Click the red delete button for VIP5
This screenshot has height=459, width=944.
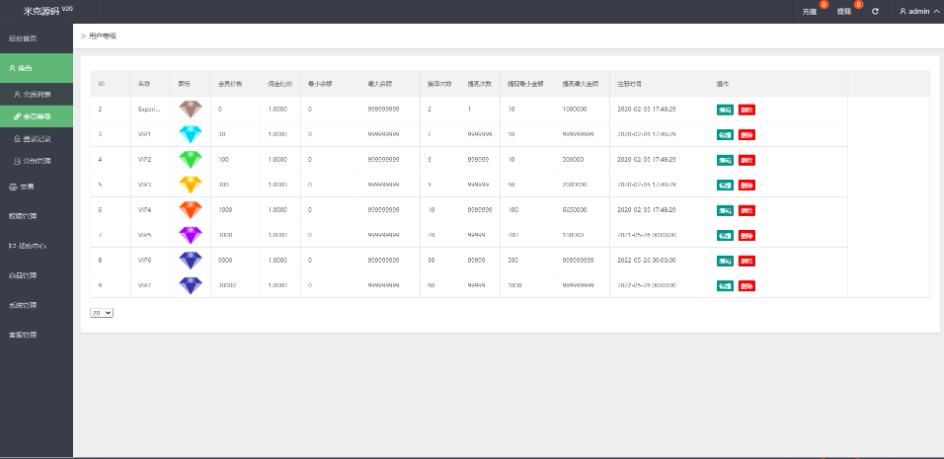pos(747,236)
